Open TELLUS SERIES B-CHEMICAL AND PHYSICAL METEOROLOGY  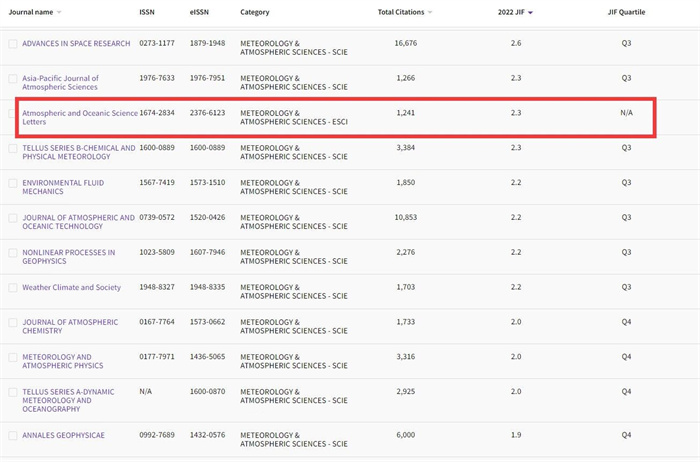[x=78, y=152]
